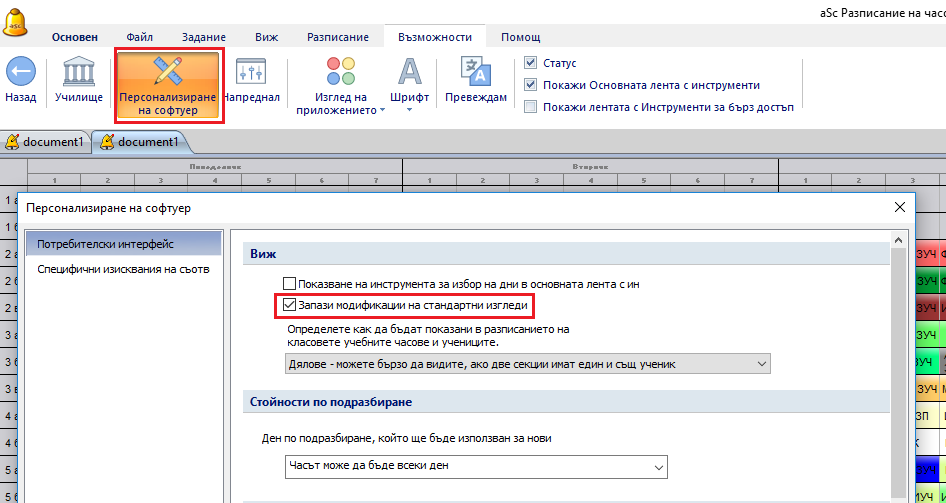Open the Напреднал sliders icon

[x=250, y=72]
